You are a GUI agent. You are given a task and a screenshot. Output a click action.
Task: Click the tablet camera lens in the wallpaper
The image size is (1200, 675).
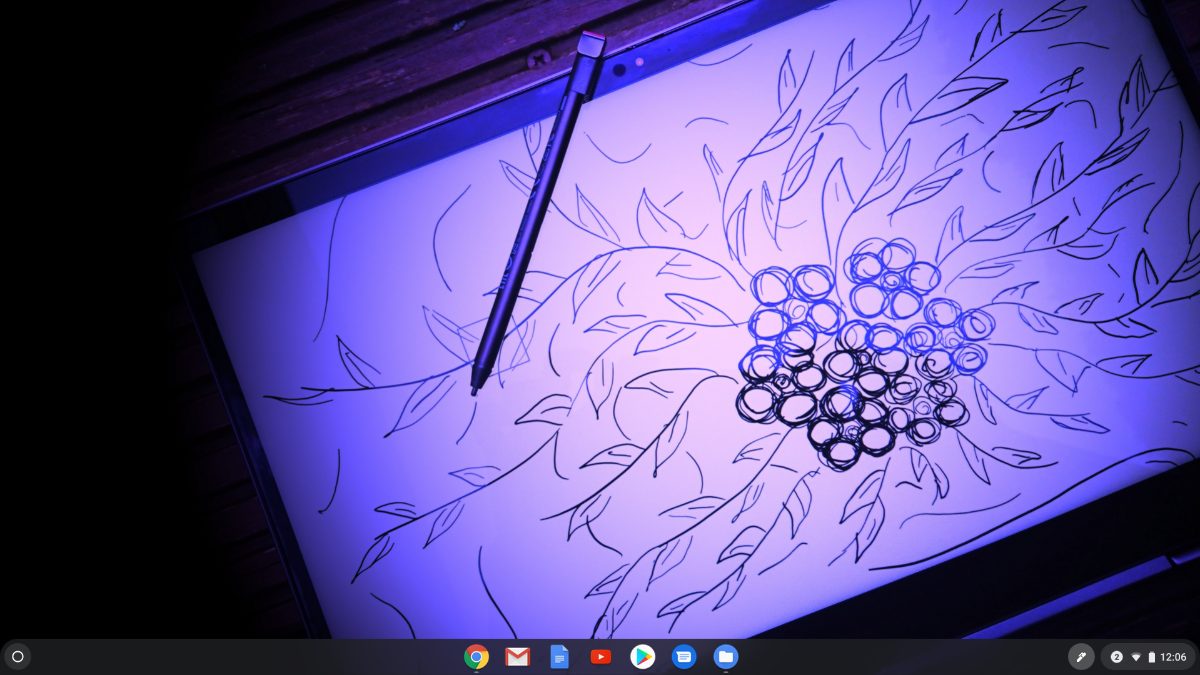621,69
